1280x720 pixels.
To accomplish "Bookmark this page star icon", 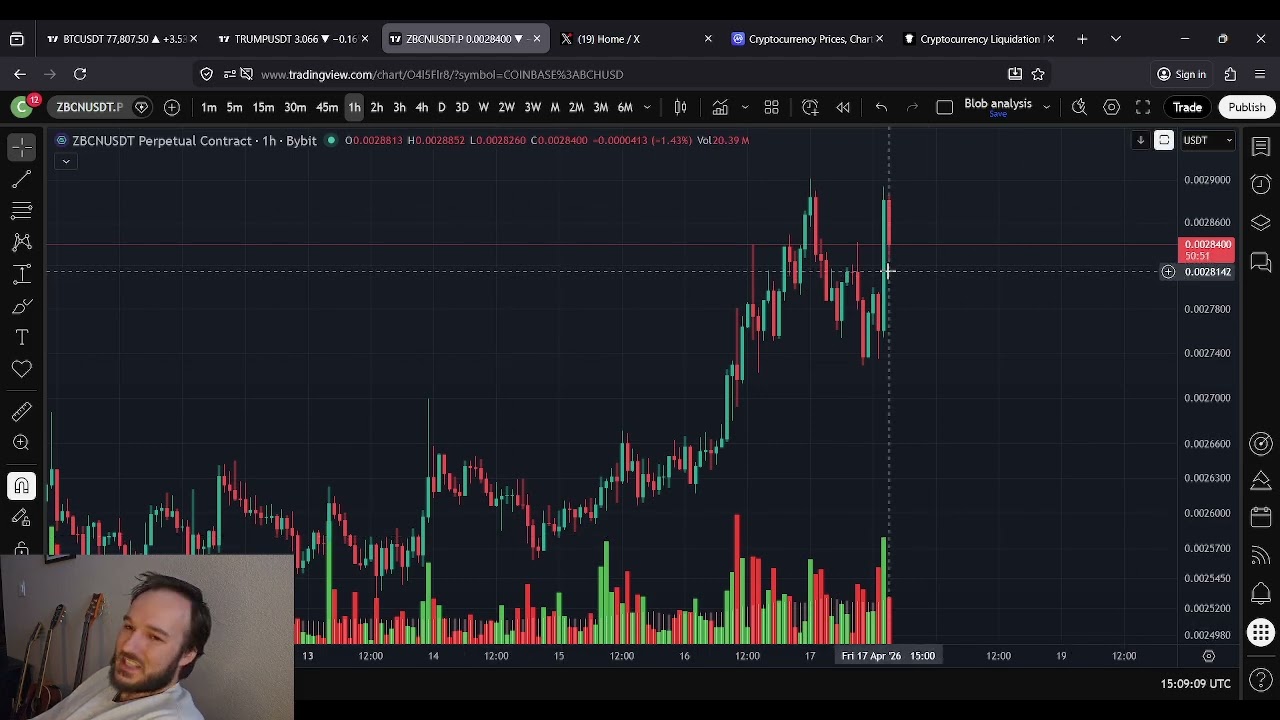I will click(x=1038, y=74).
